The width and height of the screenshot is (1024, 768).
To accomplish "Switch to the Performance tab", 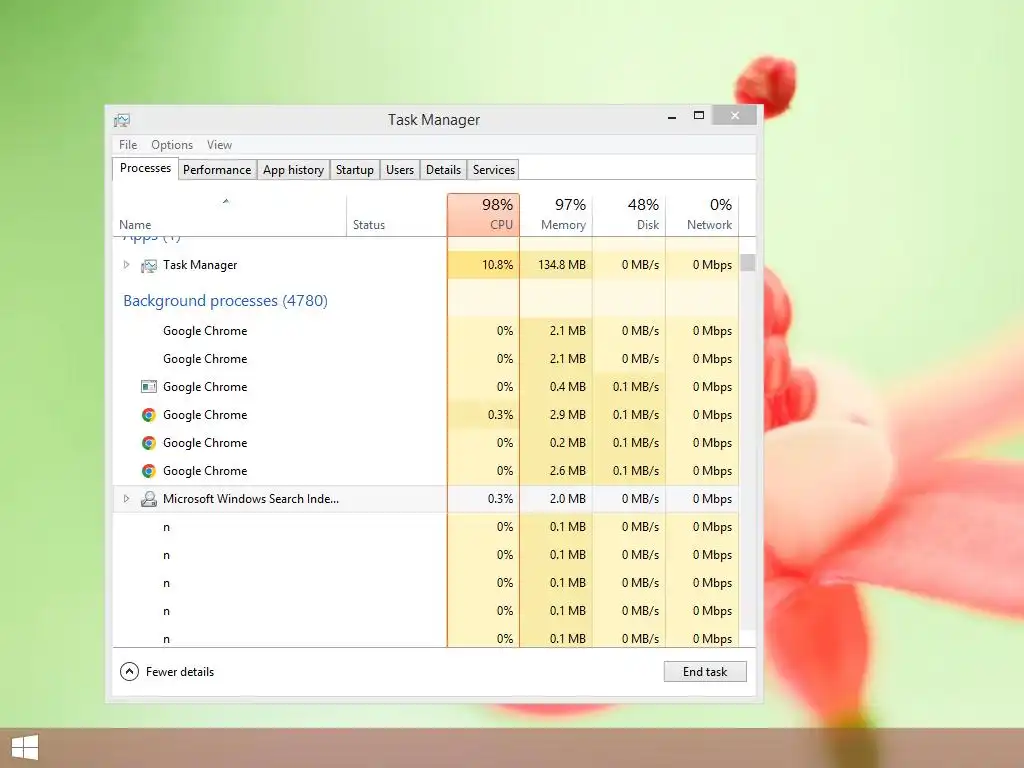I will [x=217, y=170].
